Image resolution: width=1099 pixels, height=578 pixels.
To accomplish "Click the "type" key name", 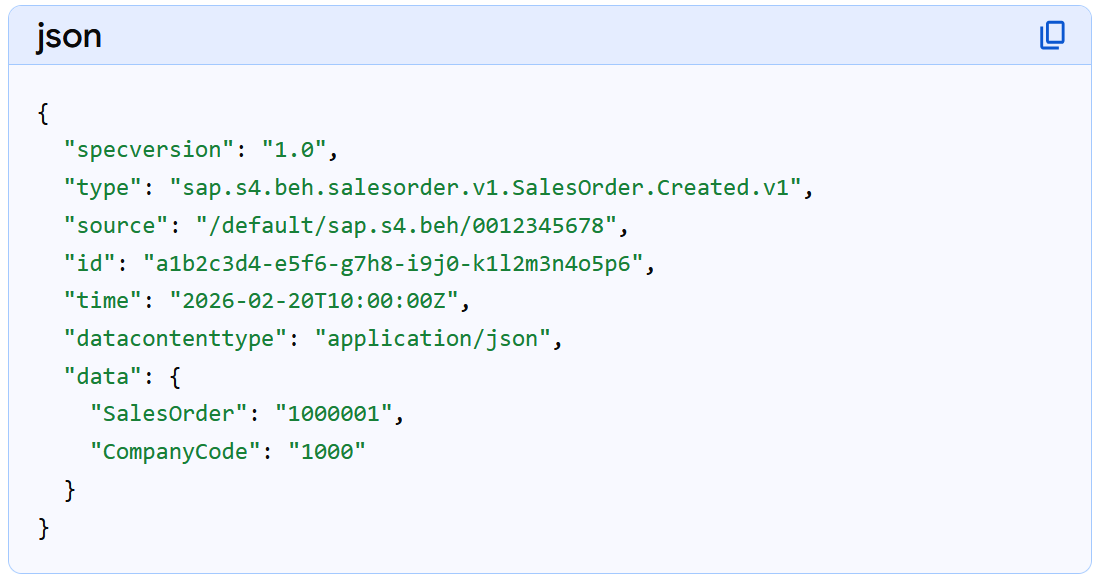I will pyautogui.click(x=103, y=188).
